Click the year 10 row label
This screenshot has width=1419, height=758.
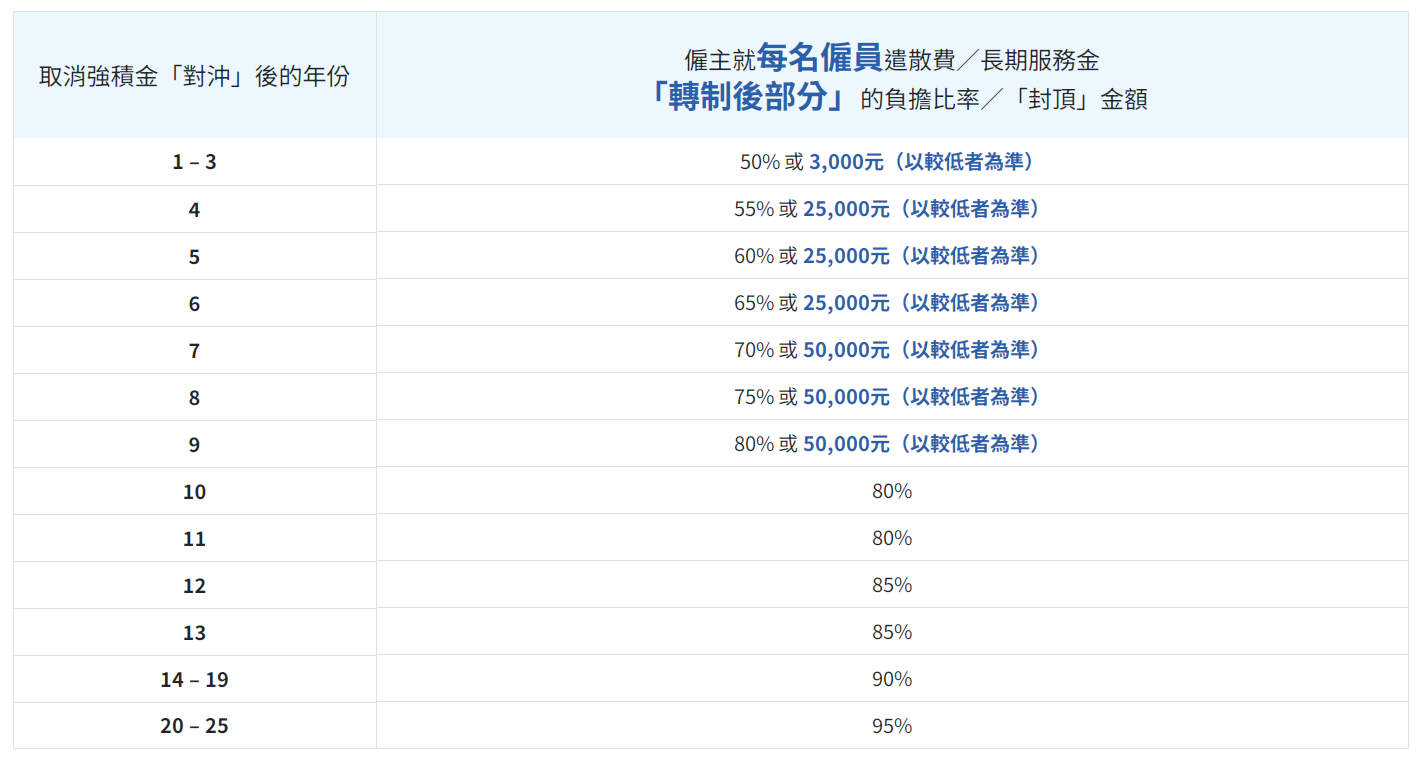tap(194, 492)
